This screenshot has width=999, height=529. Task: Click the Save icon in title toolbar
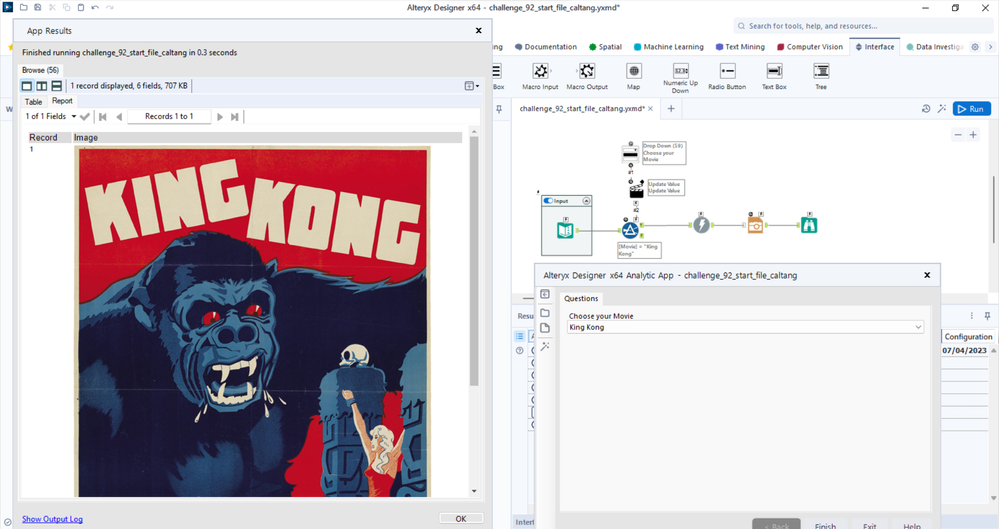[x=38, y=8]
